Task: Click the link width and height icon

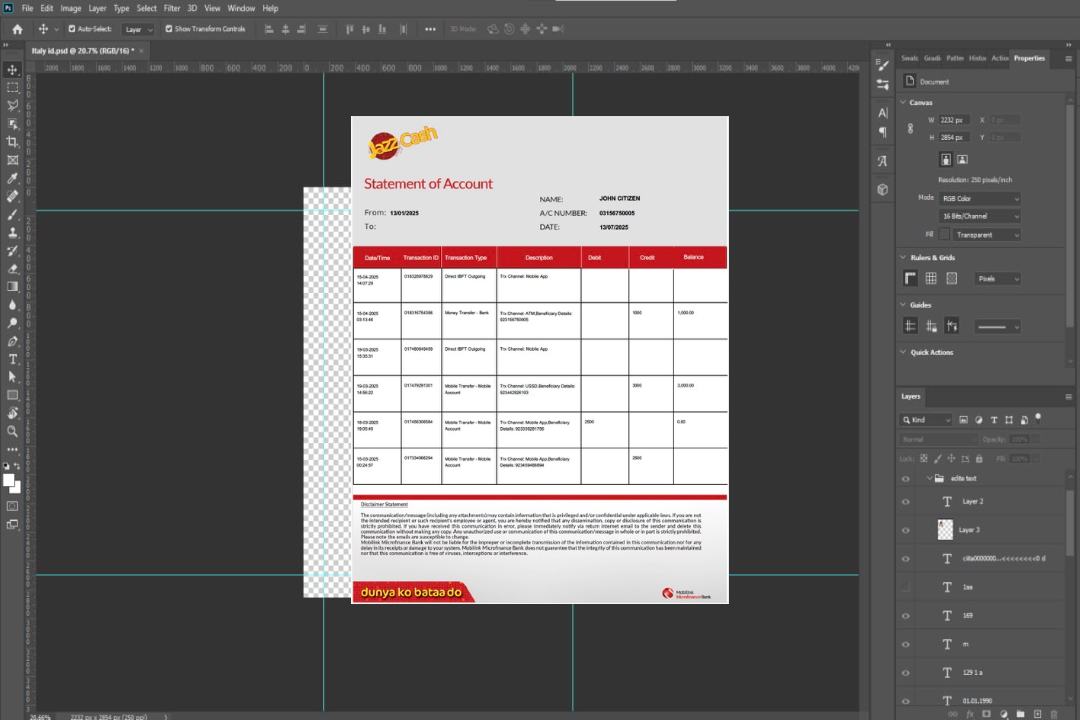Action: pos(911,128)
